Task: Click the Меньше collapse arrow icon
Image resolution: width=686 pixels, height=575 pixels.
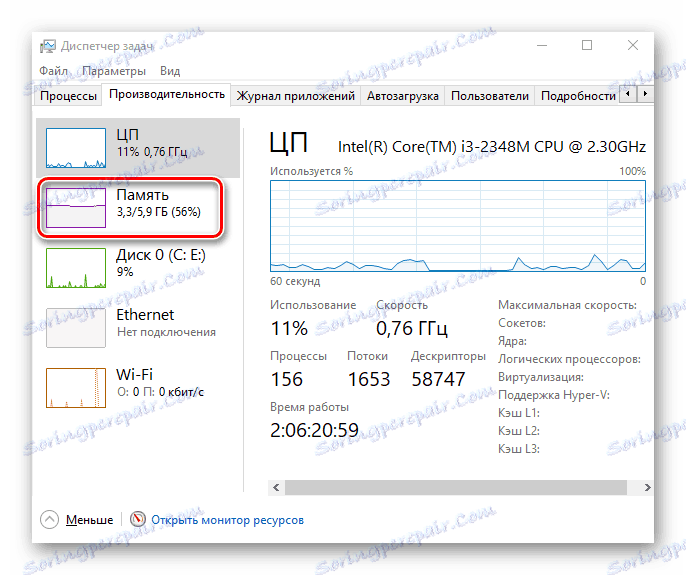Action: coord(49,519)
